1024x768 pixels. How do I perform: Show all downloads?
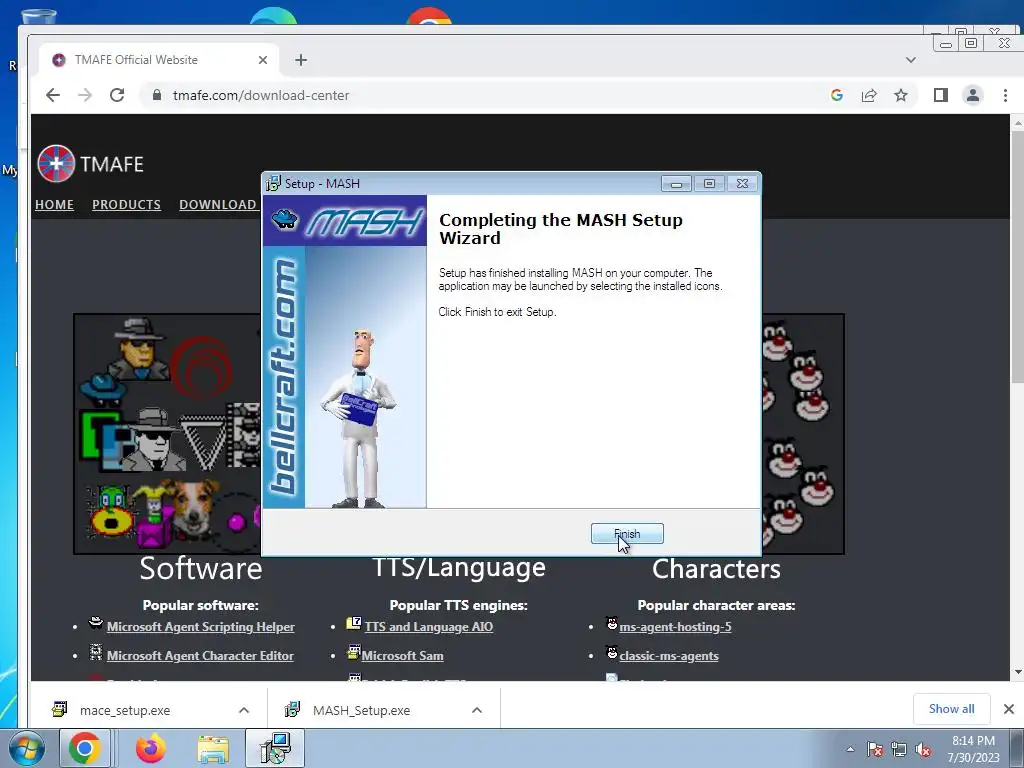pos(952,709)
